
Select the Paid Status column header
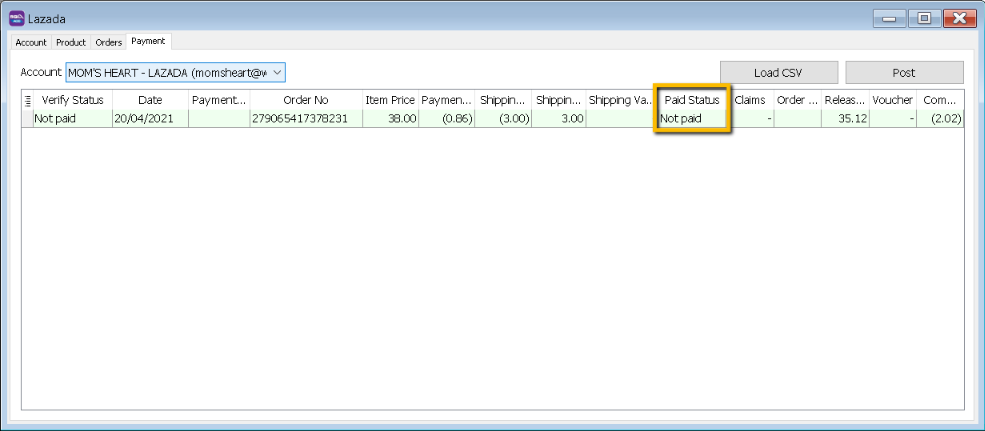(x=692, y=100)
